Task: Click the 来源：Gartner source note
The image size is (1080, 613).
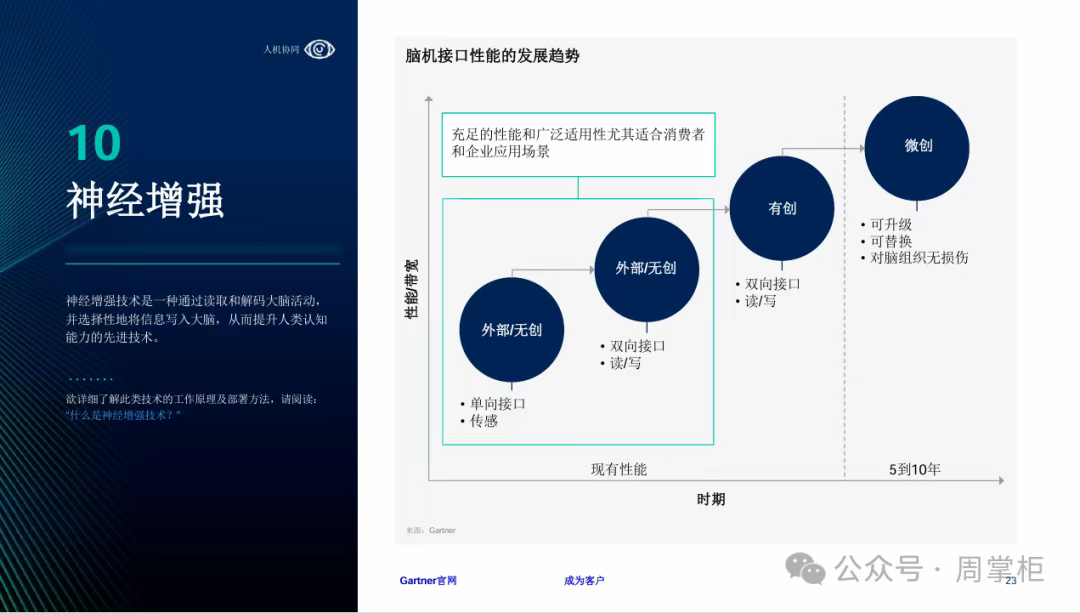Action: point(431,530)
